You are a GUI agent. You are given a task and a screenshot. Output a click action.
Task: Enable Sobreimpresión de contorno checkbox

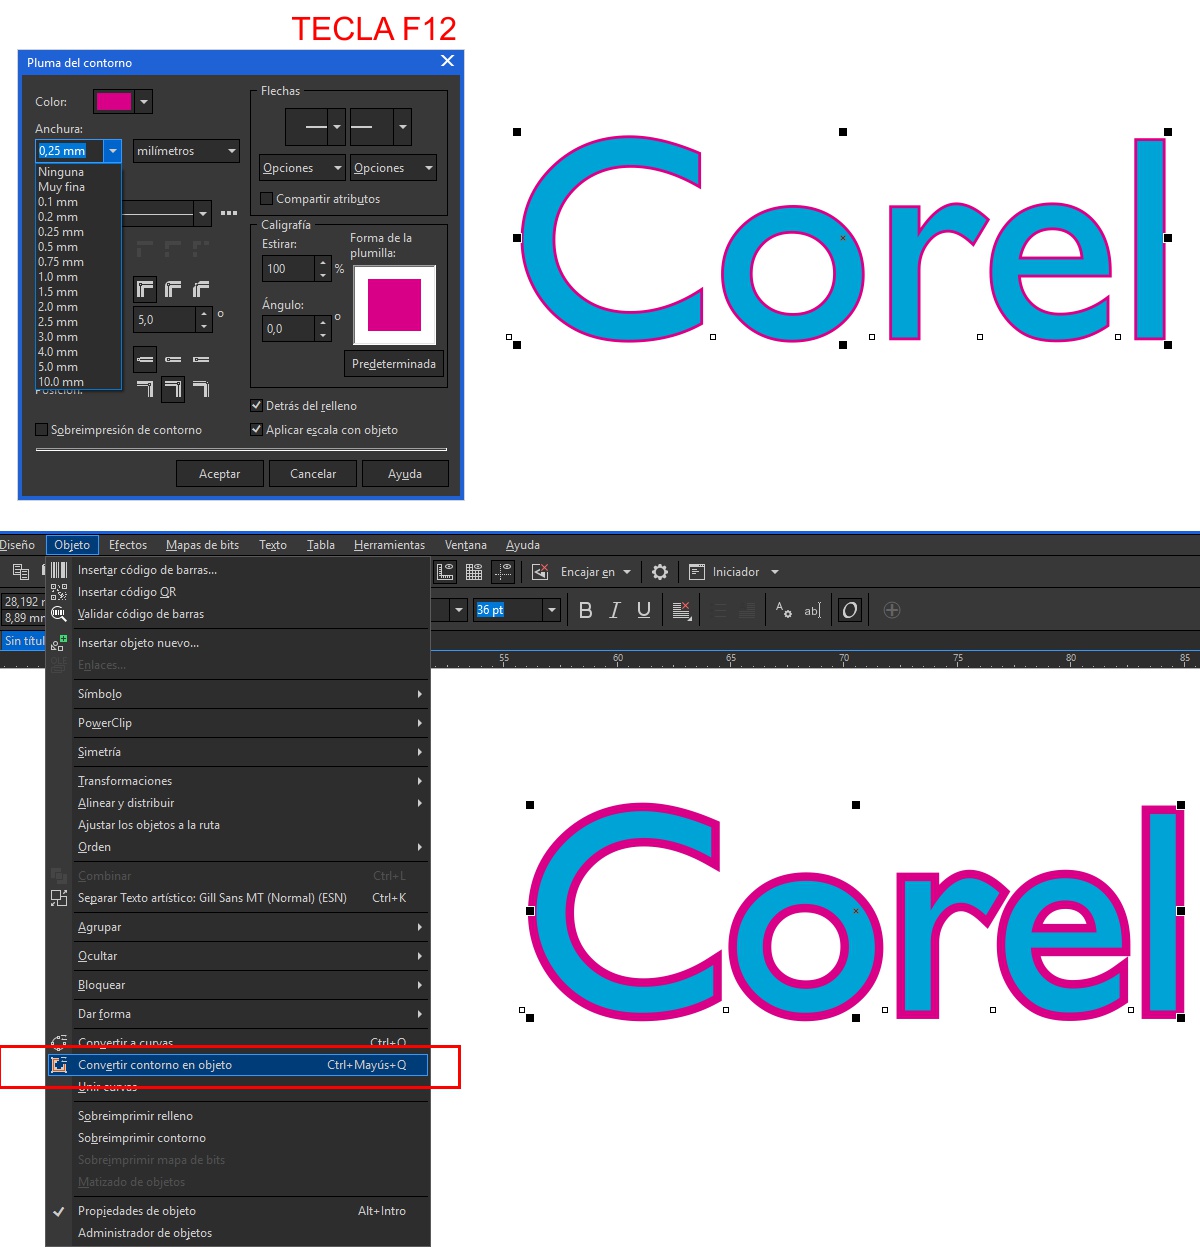pos(42,430)
